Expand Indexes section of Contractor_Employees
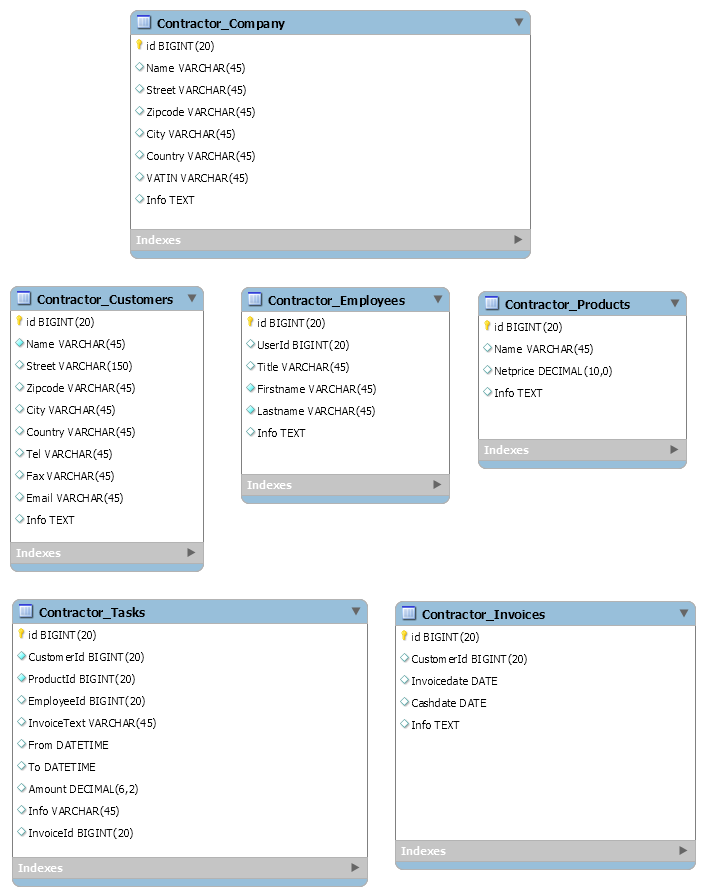Viewport: 705px width, 896px height. (437, 485)
